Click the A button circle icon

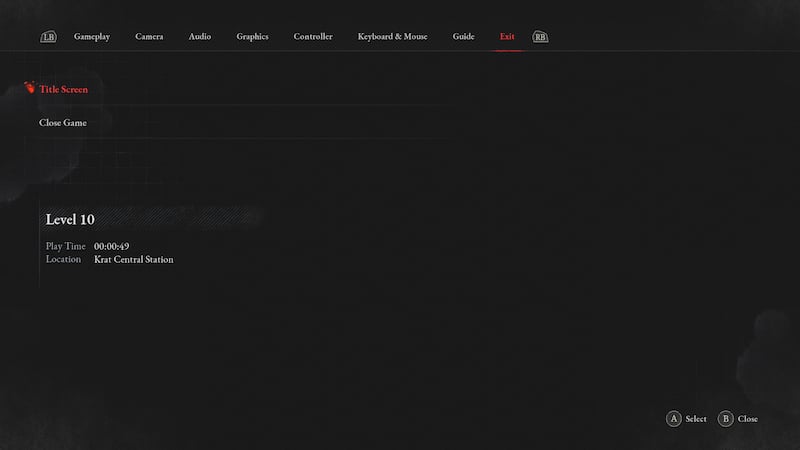pyautogui.click(x=674, y=419)
